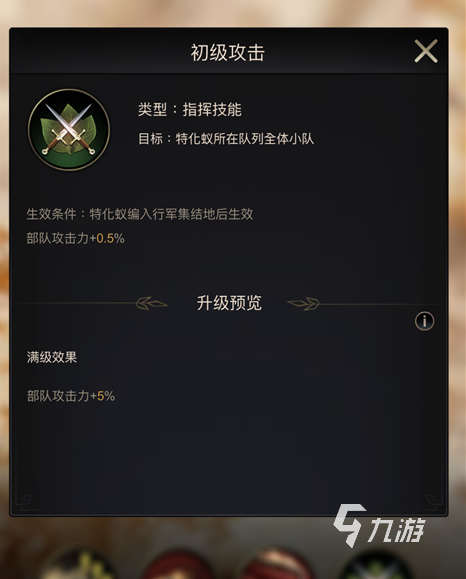The width and height of the screenshot is (466, 579).
Task: Select the blurred green crossed-swords icon at bottom
Action: pos(375,564)
